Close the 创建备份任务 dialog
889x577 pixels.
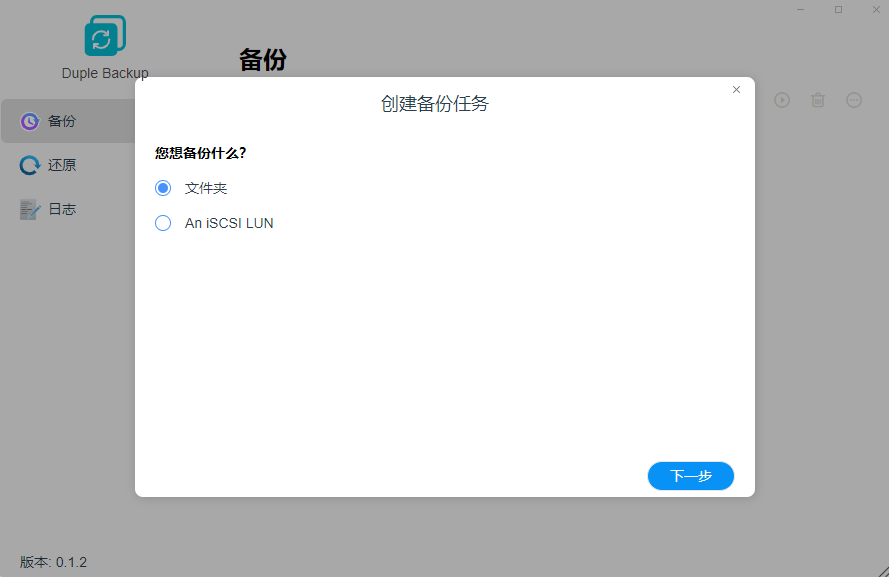coord(737,90)
